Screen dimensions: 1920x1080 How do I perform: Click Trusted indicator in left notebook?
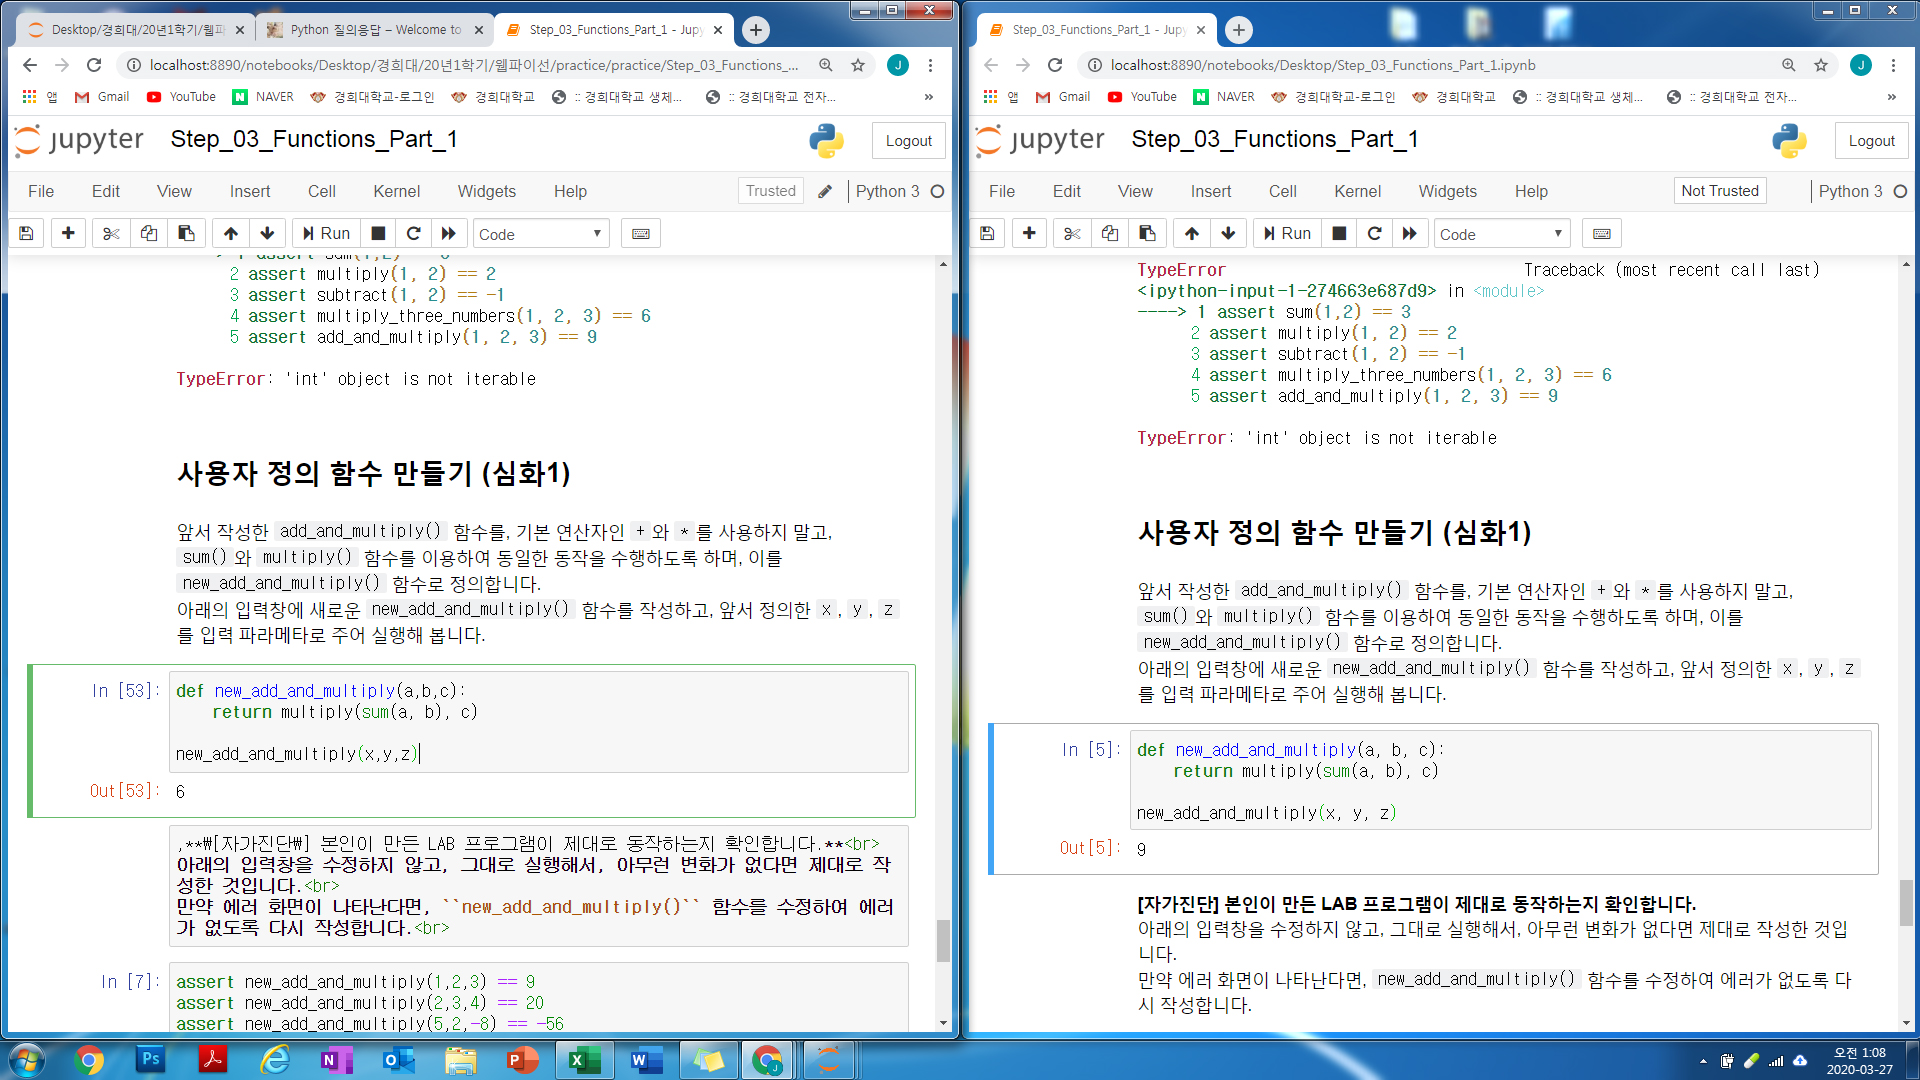tap(771, 191)
